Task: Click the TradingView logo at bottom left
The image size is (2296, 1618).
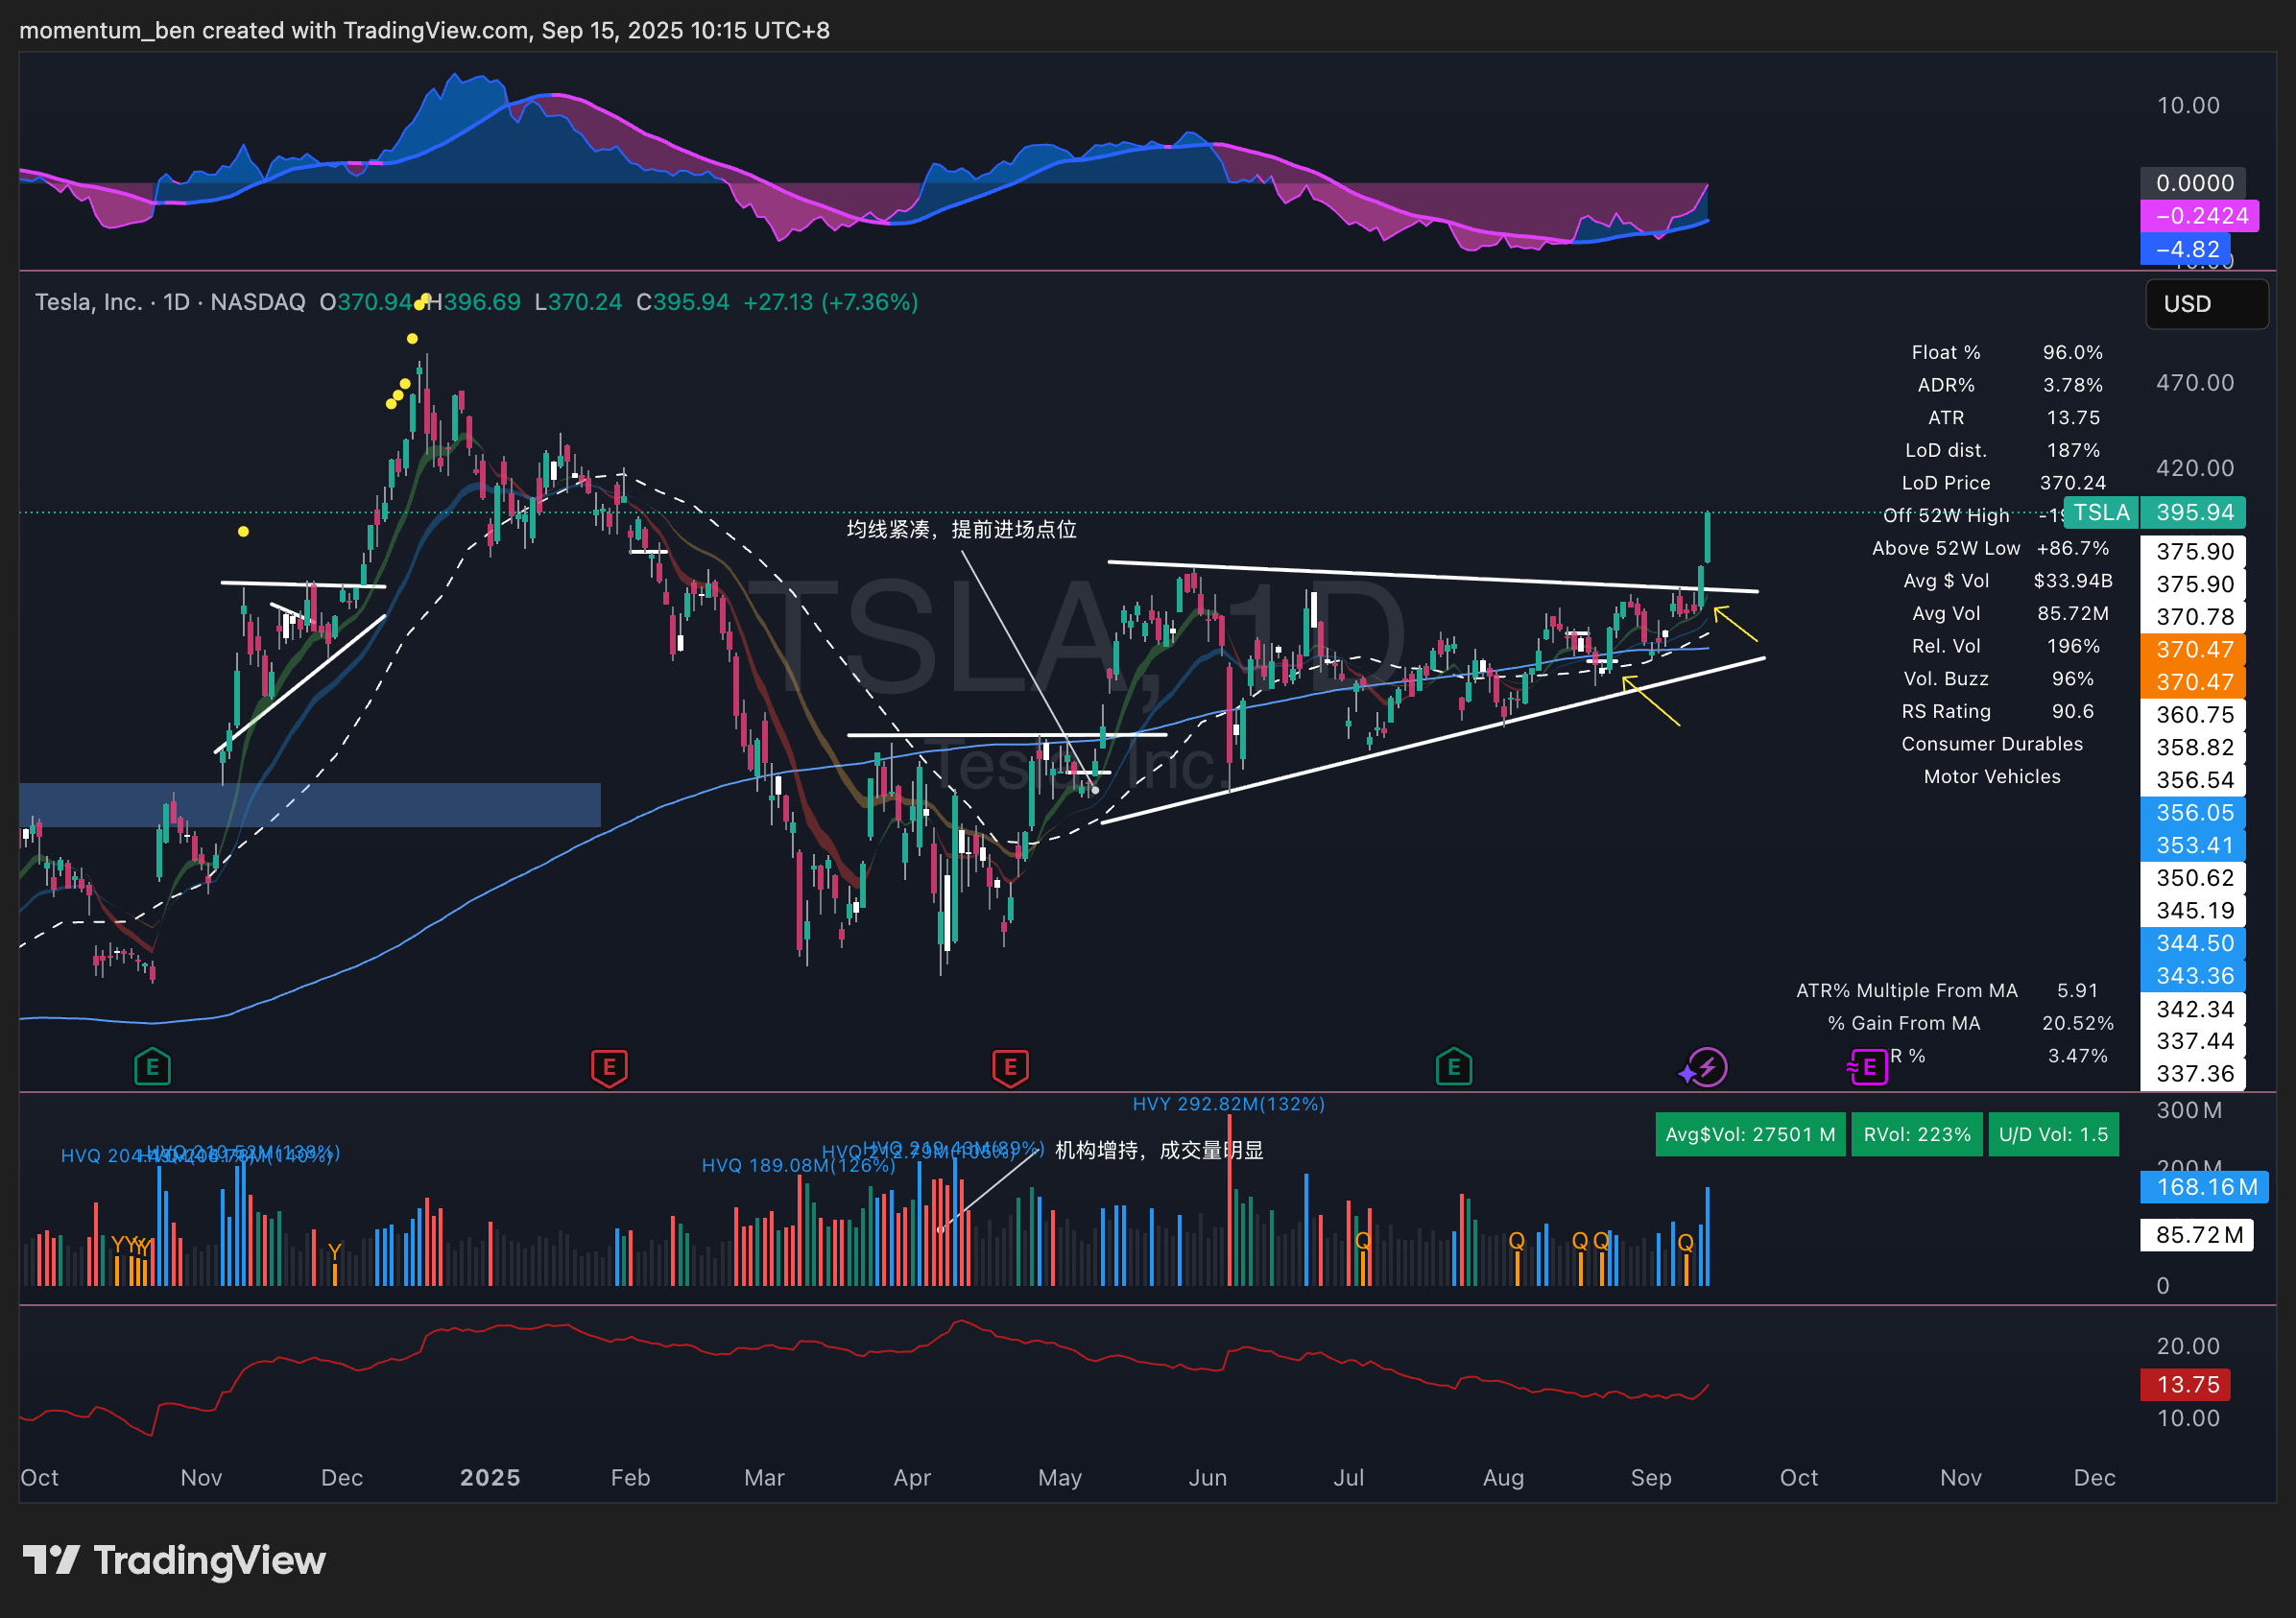Action: coord(174,1560)
